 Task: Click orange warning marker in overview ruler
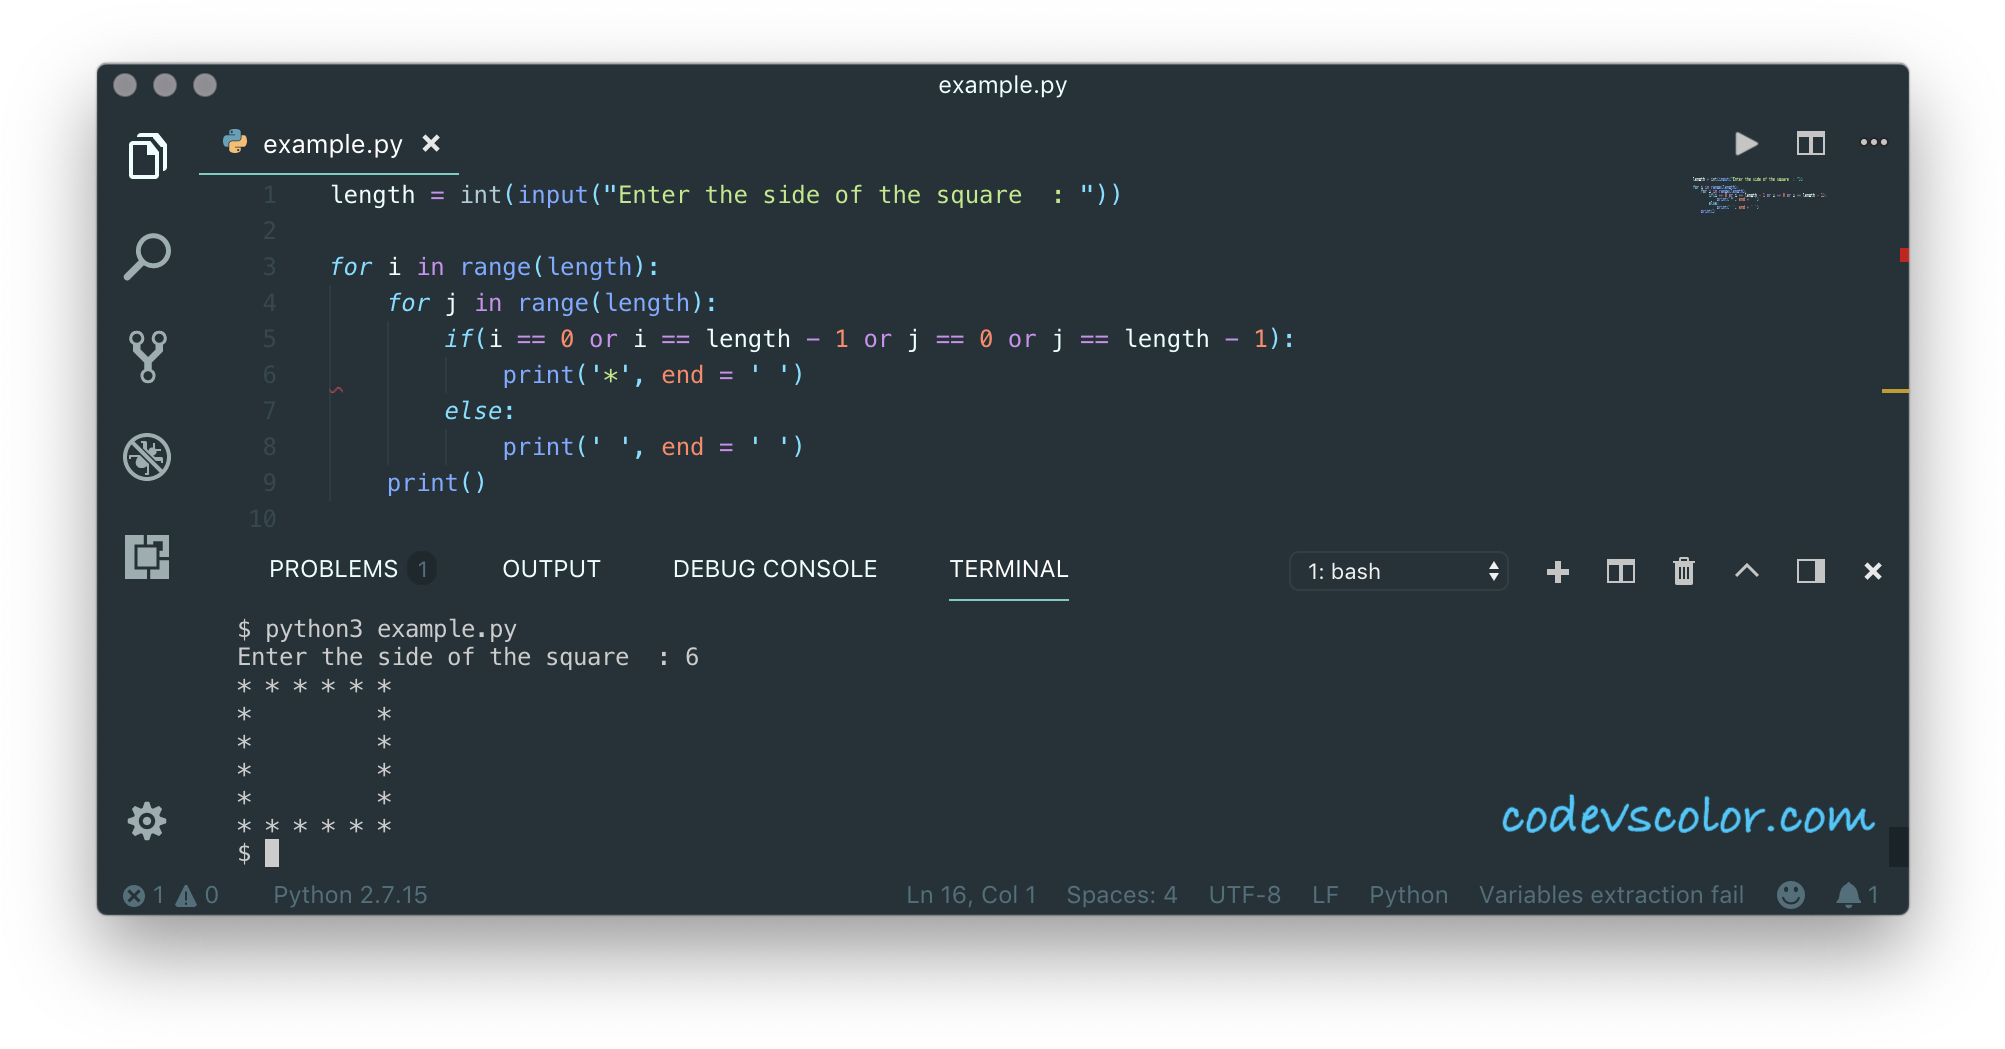[1895, 391]
